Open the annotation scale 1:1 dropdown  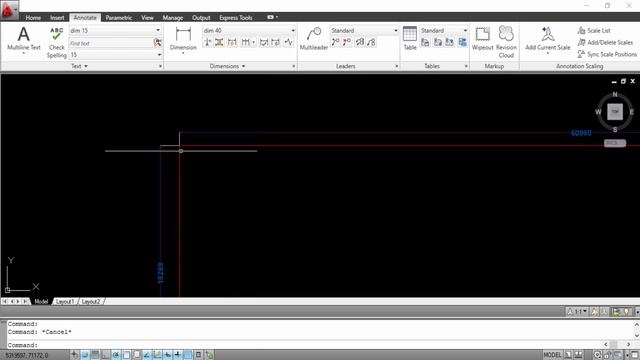click(x=577, y=312)
